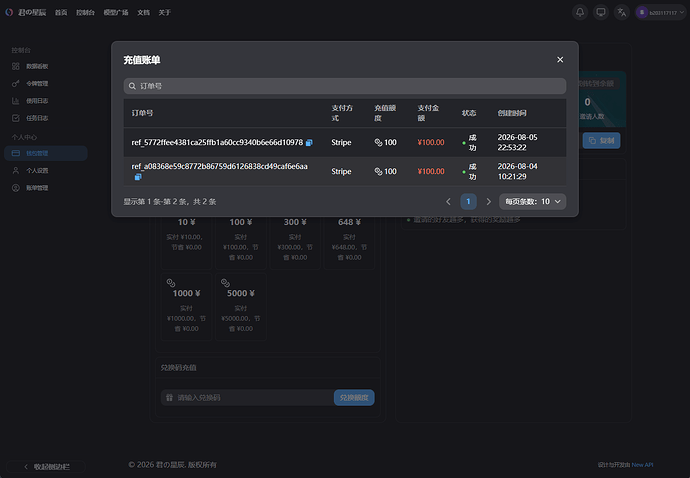Click the checklist icon for 任务日志
This screenshot has height=478, width=690.
(16, 118)
